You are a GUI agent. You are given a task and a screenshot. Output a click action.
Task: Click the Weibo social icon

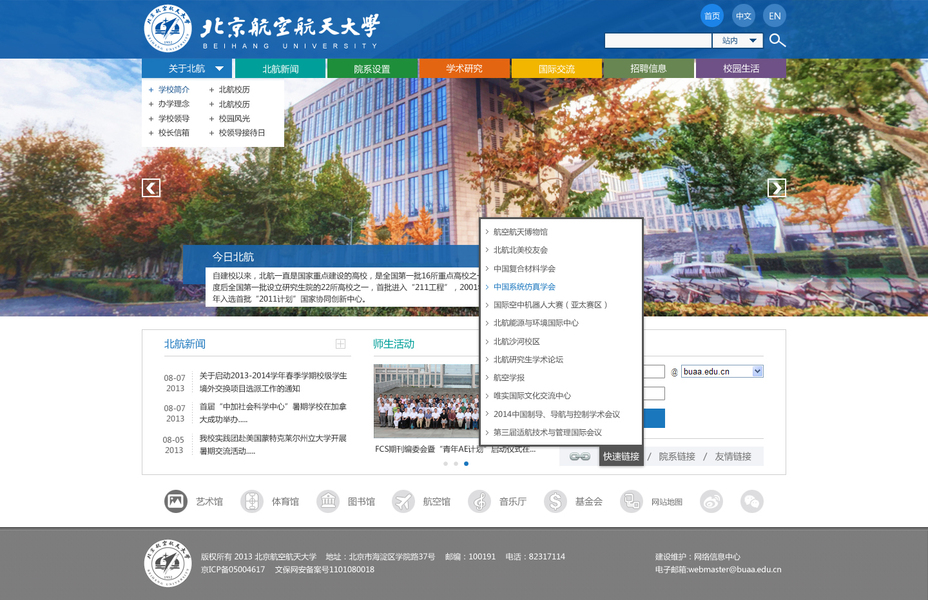711,502
